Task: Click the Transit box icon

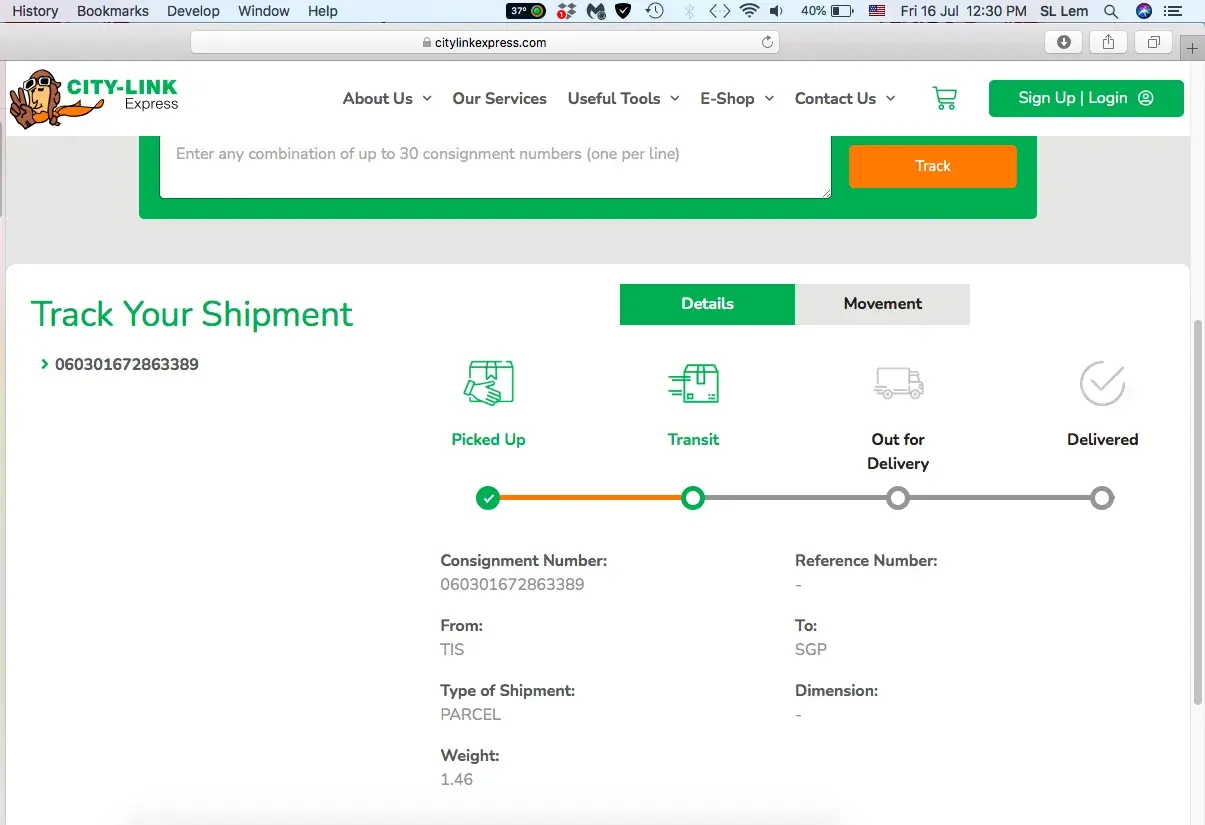Action: coord(693,383)
